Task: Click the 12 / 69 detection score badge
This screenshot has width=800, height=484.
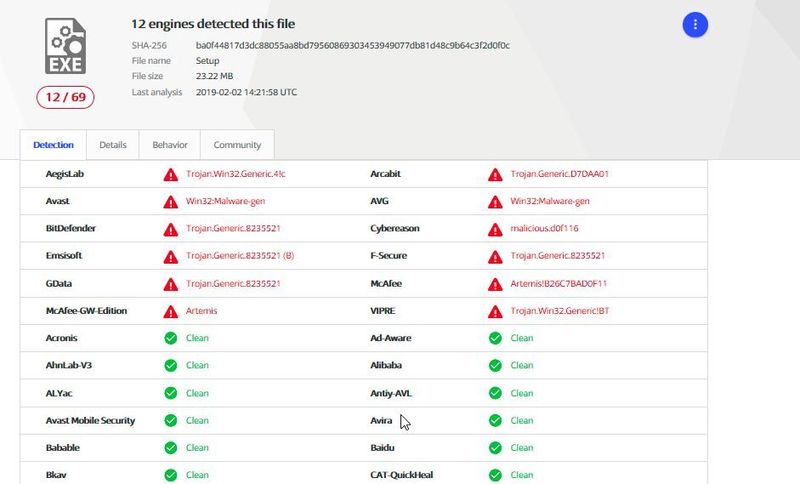Action: [x=65, y=97]
